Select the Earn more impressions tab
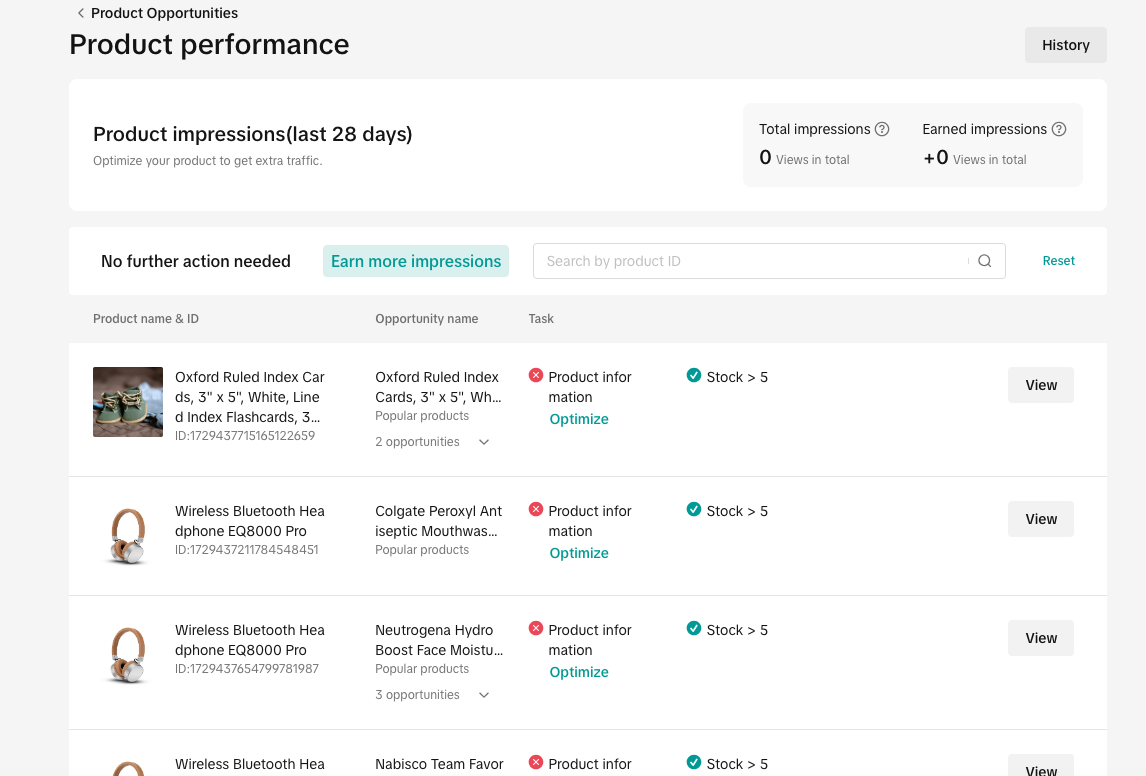 [416, 261]
